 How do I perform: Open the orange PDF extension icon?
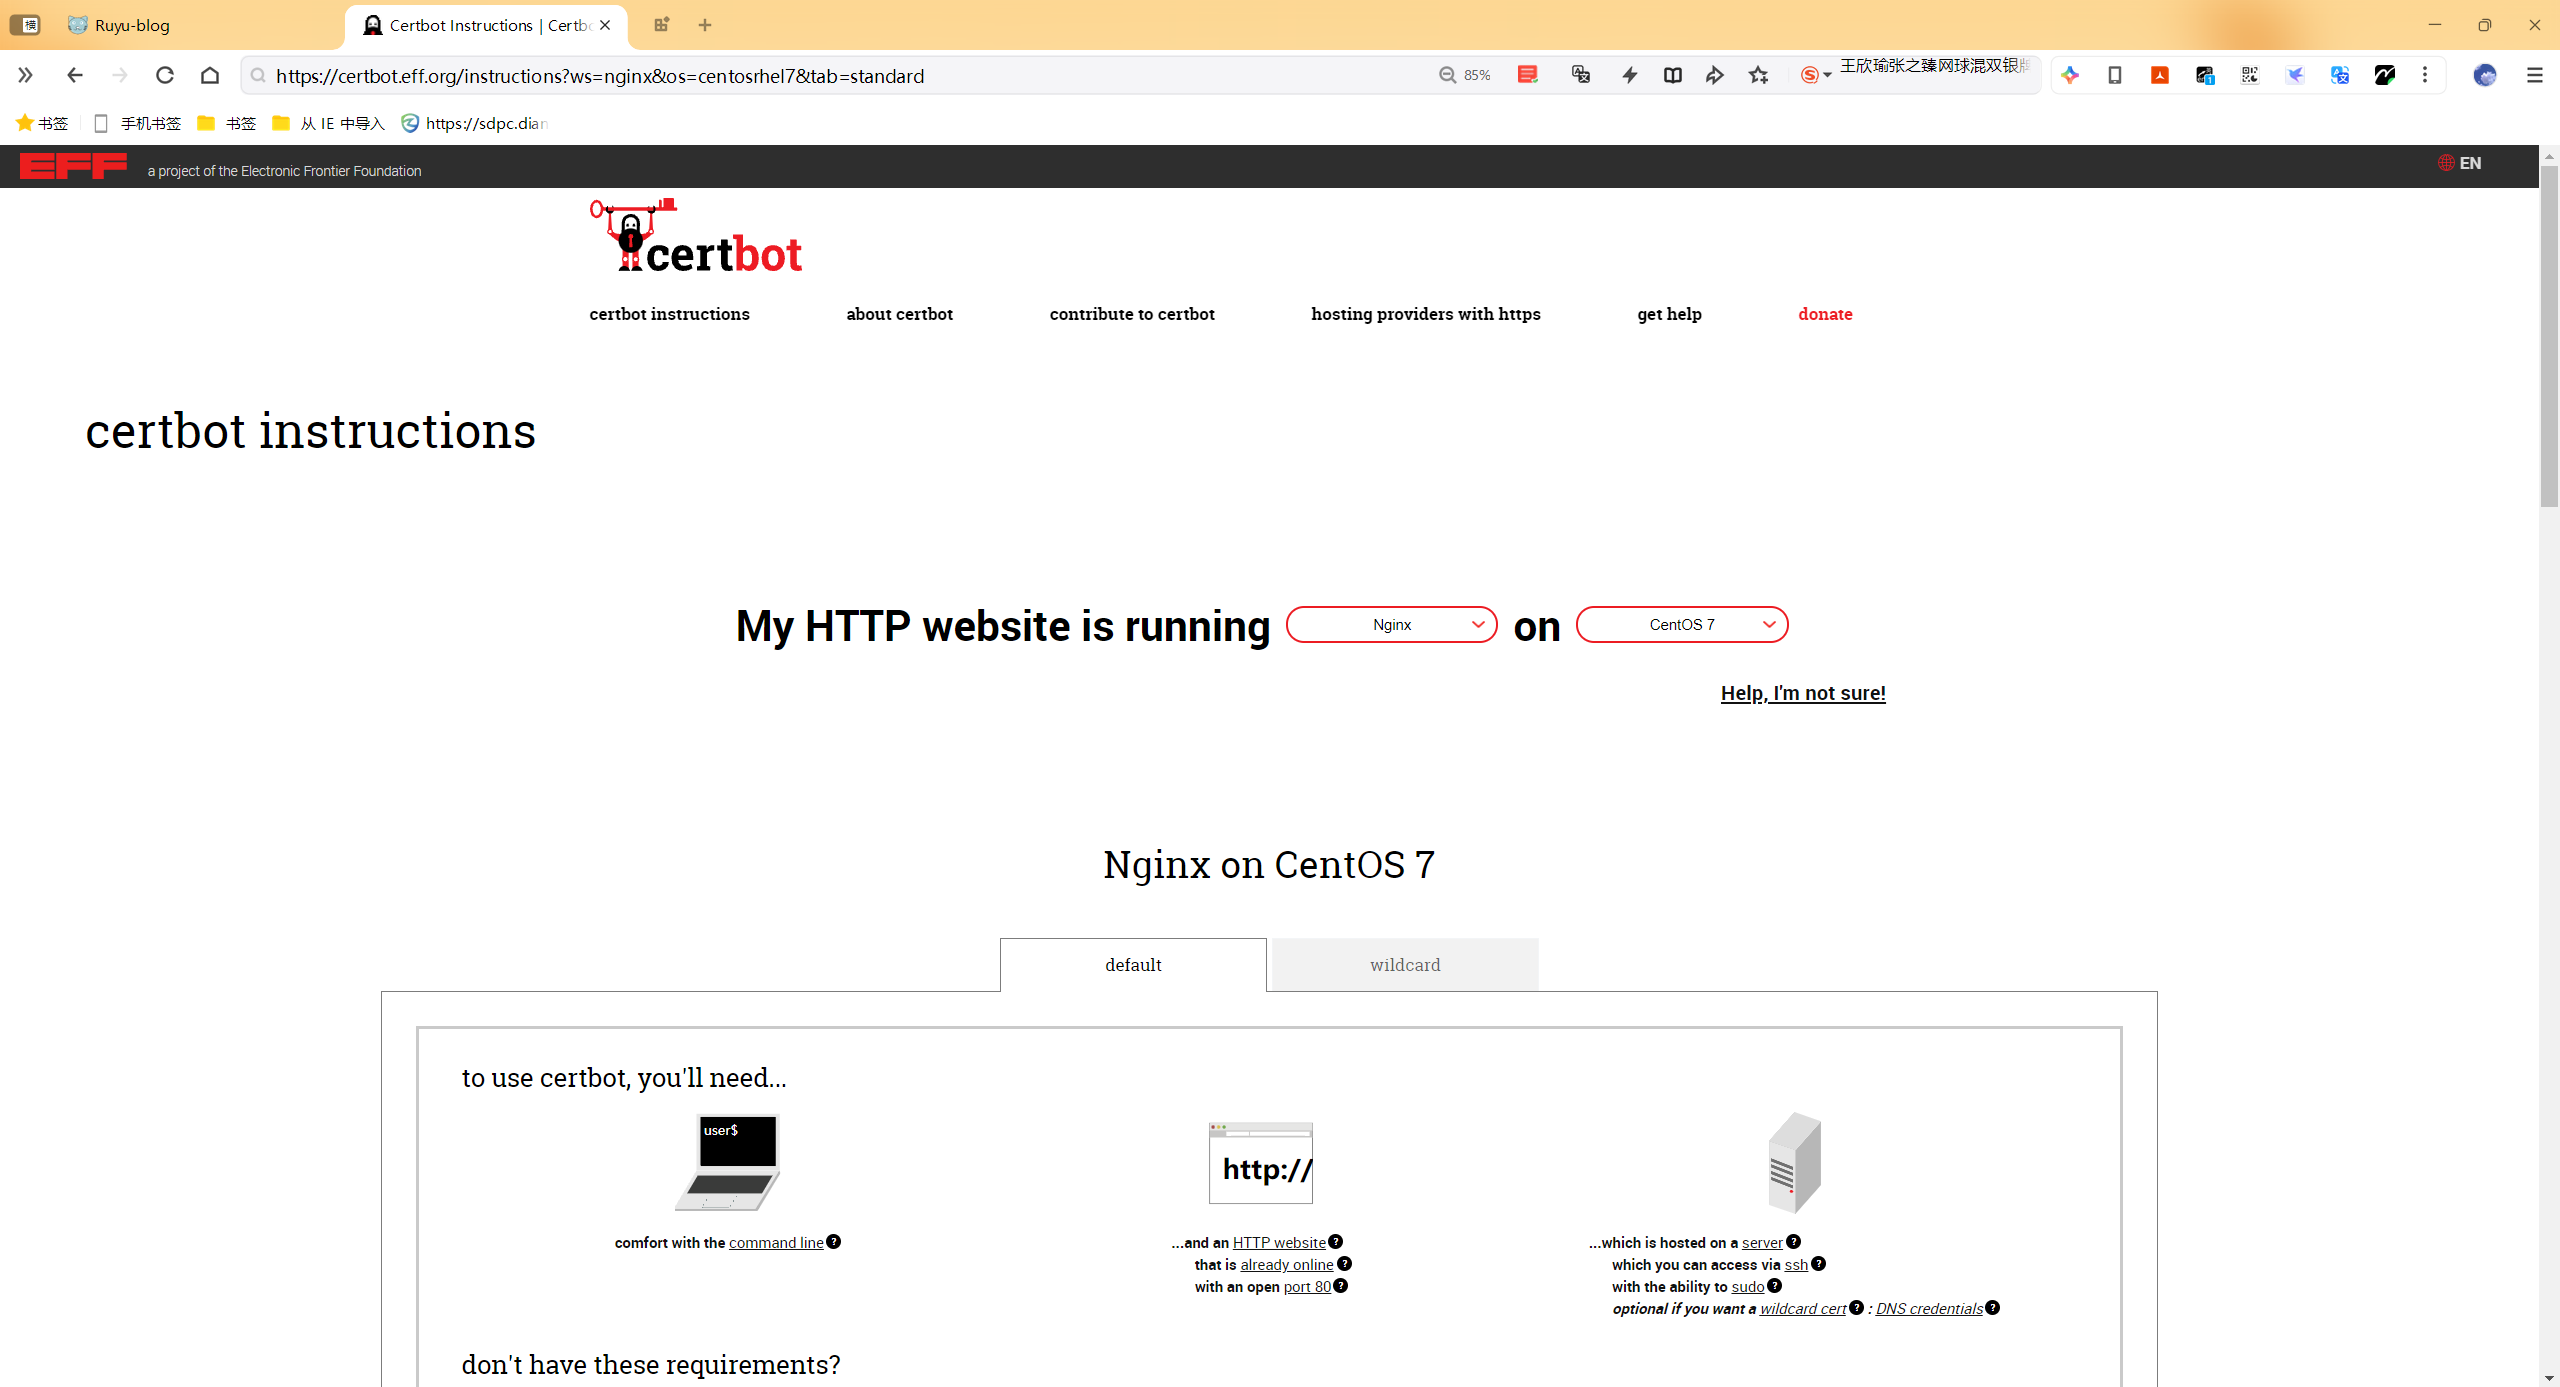point(2160,75)
